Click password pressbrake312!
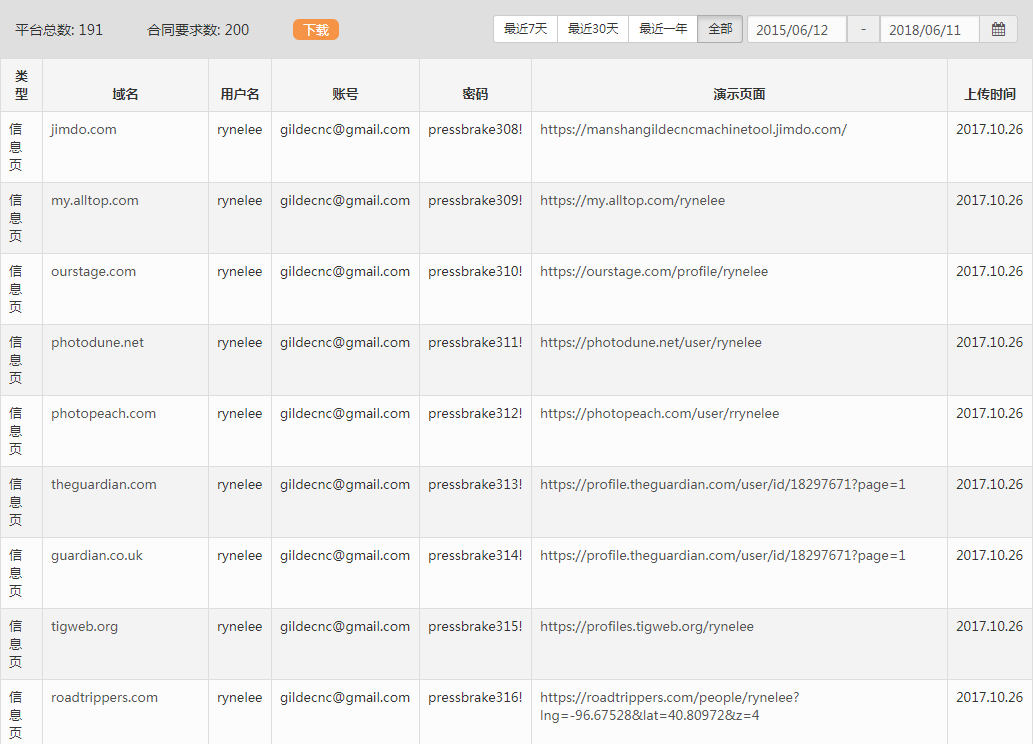Screen dimensions: 1033x744 click(x=475, y=414)
